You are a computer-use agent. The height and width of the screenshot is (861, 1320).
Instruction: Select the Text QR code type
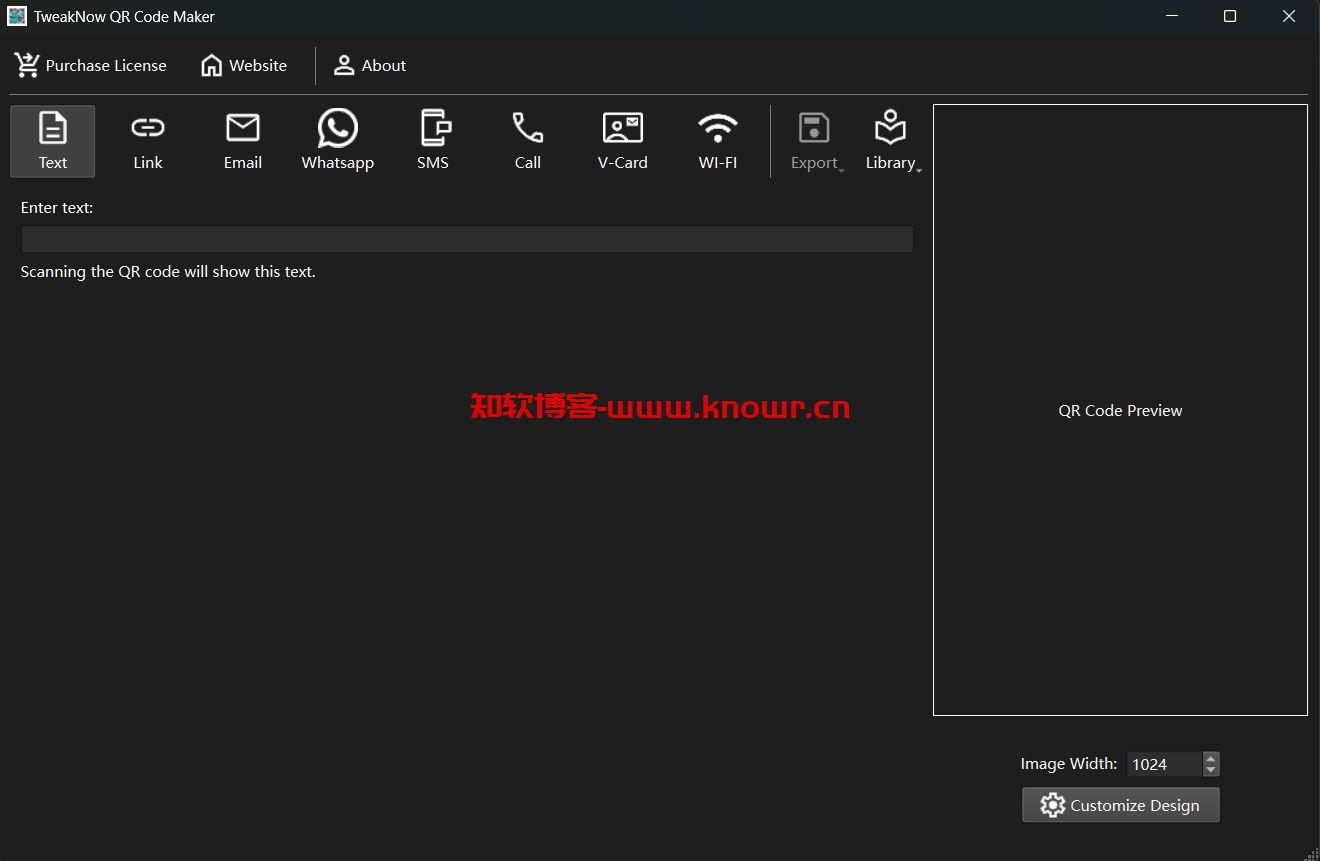pos(53,141)
